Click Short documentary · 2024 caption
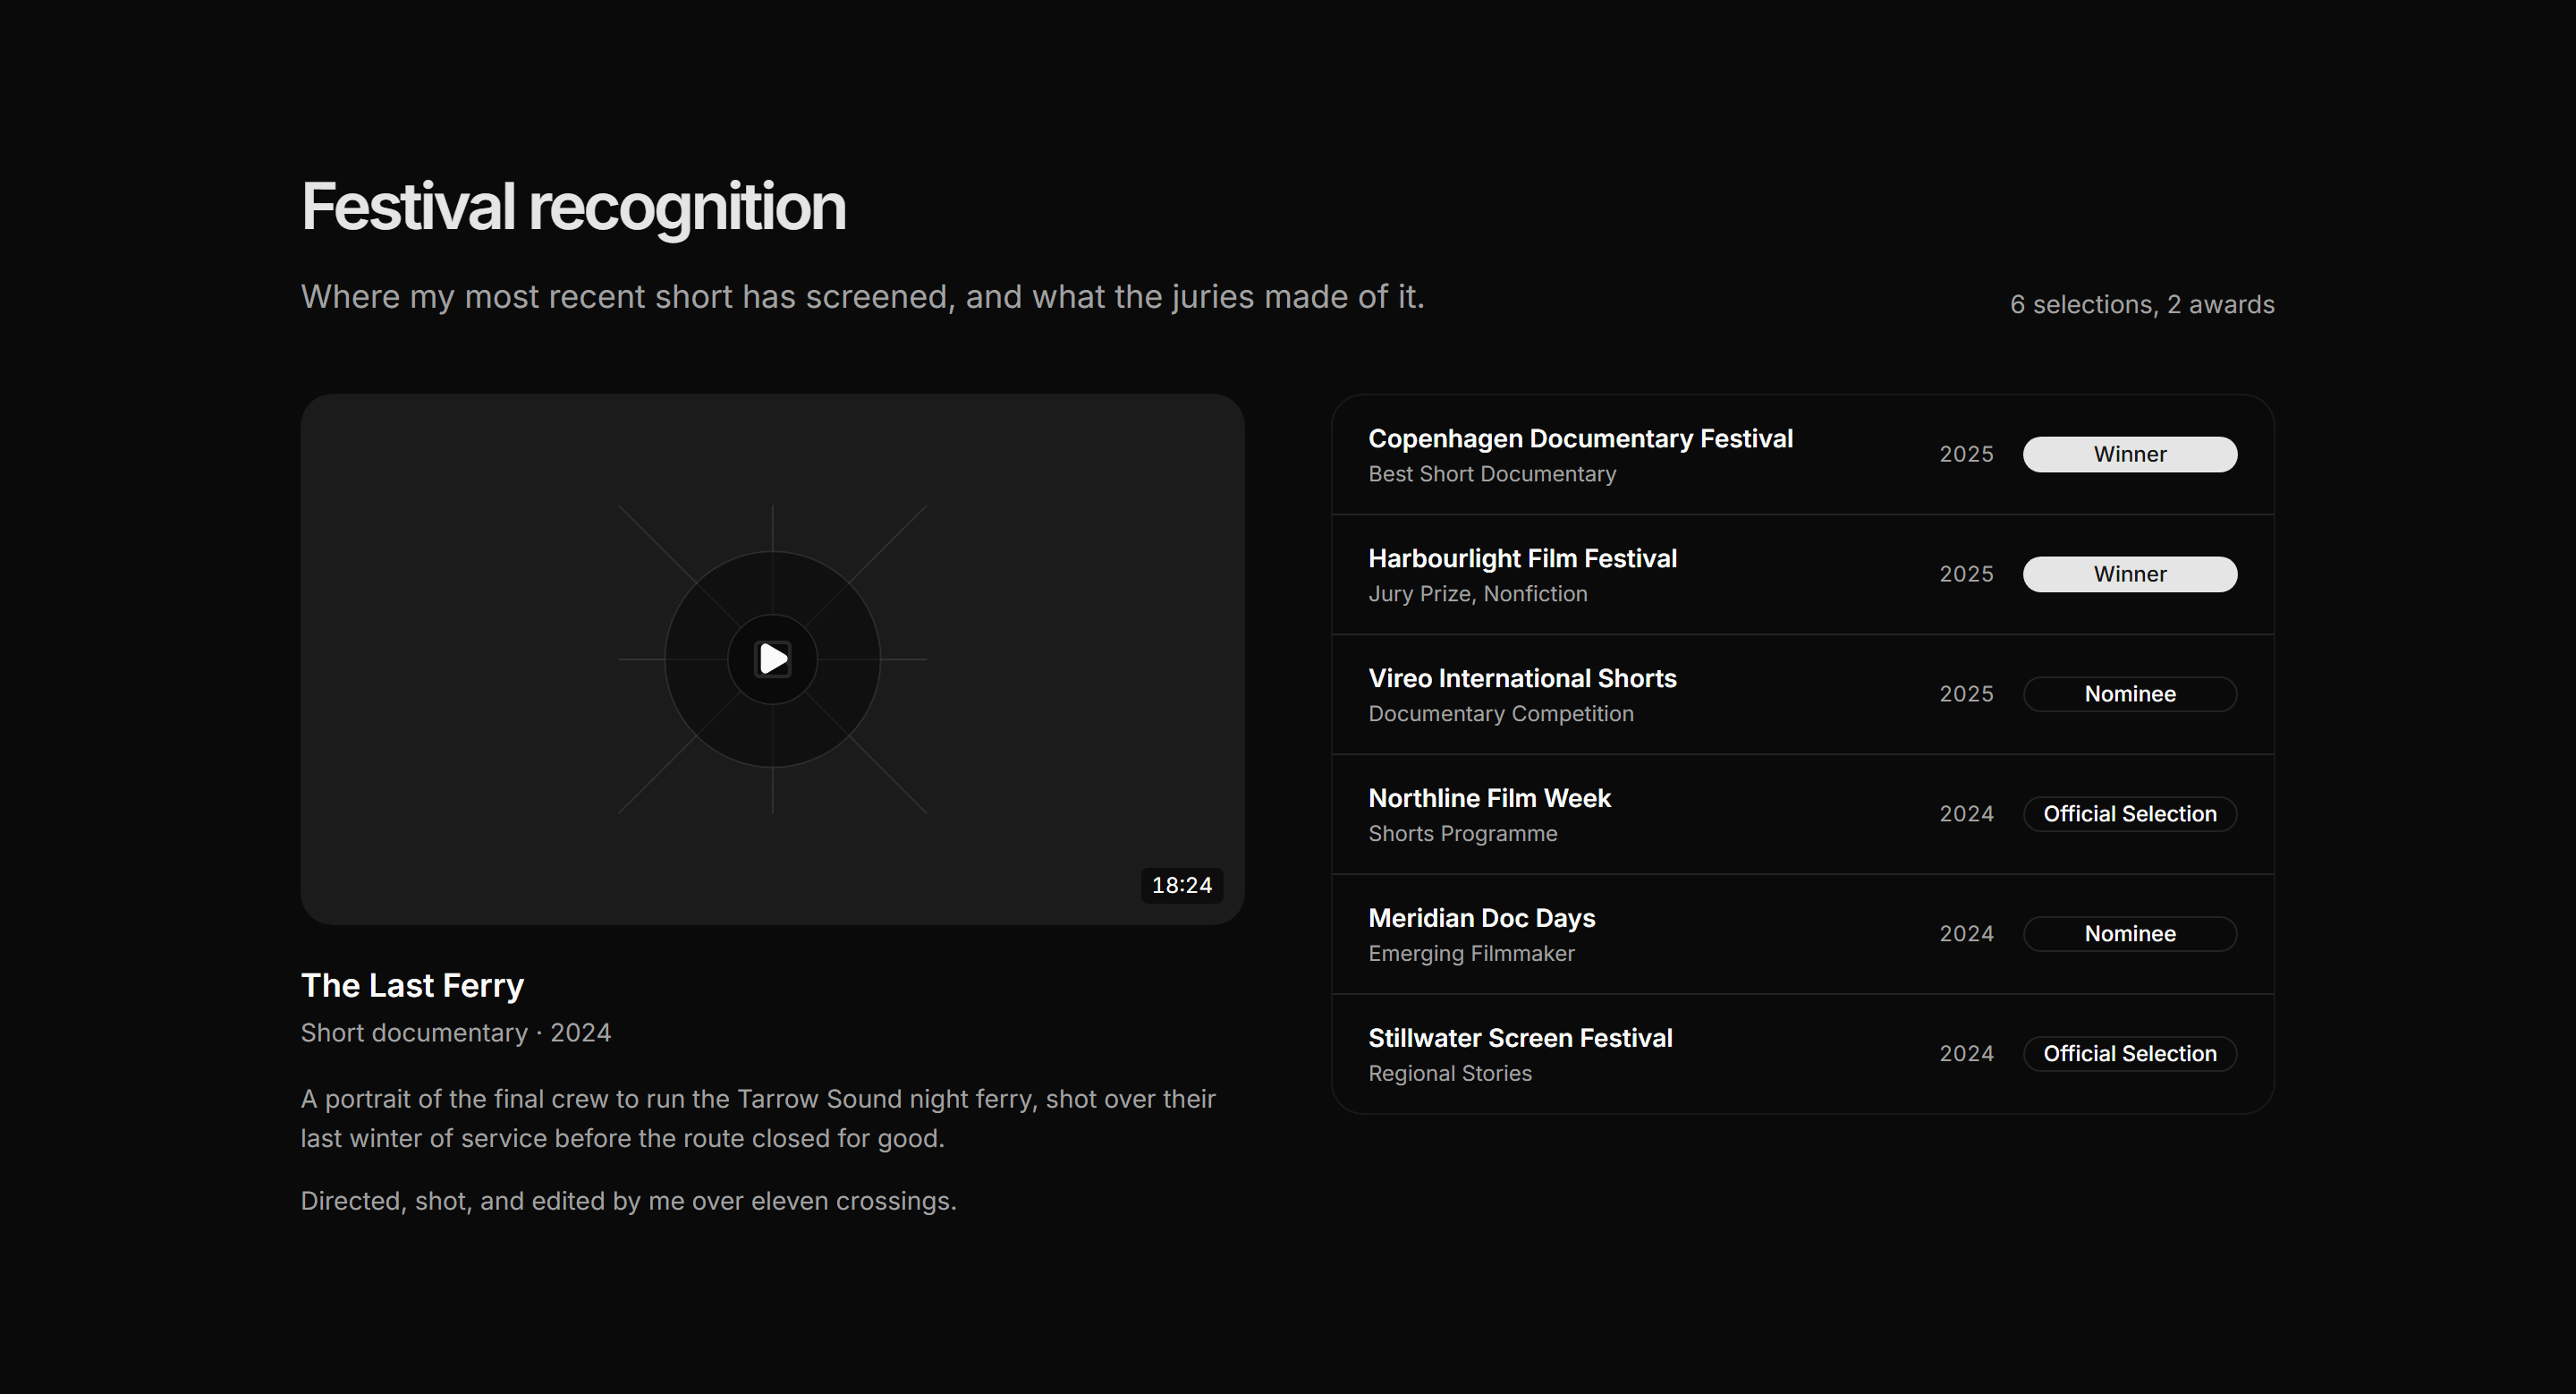 pyautogui.click(x=455, y=1033)
